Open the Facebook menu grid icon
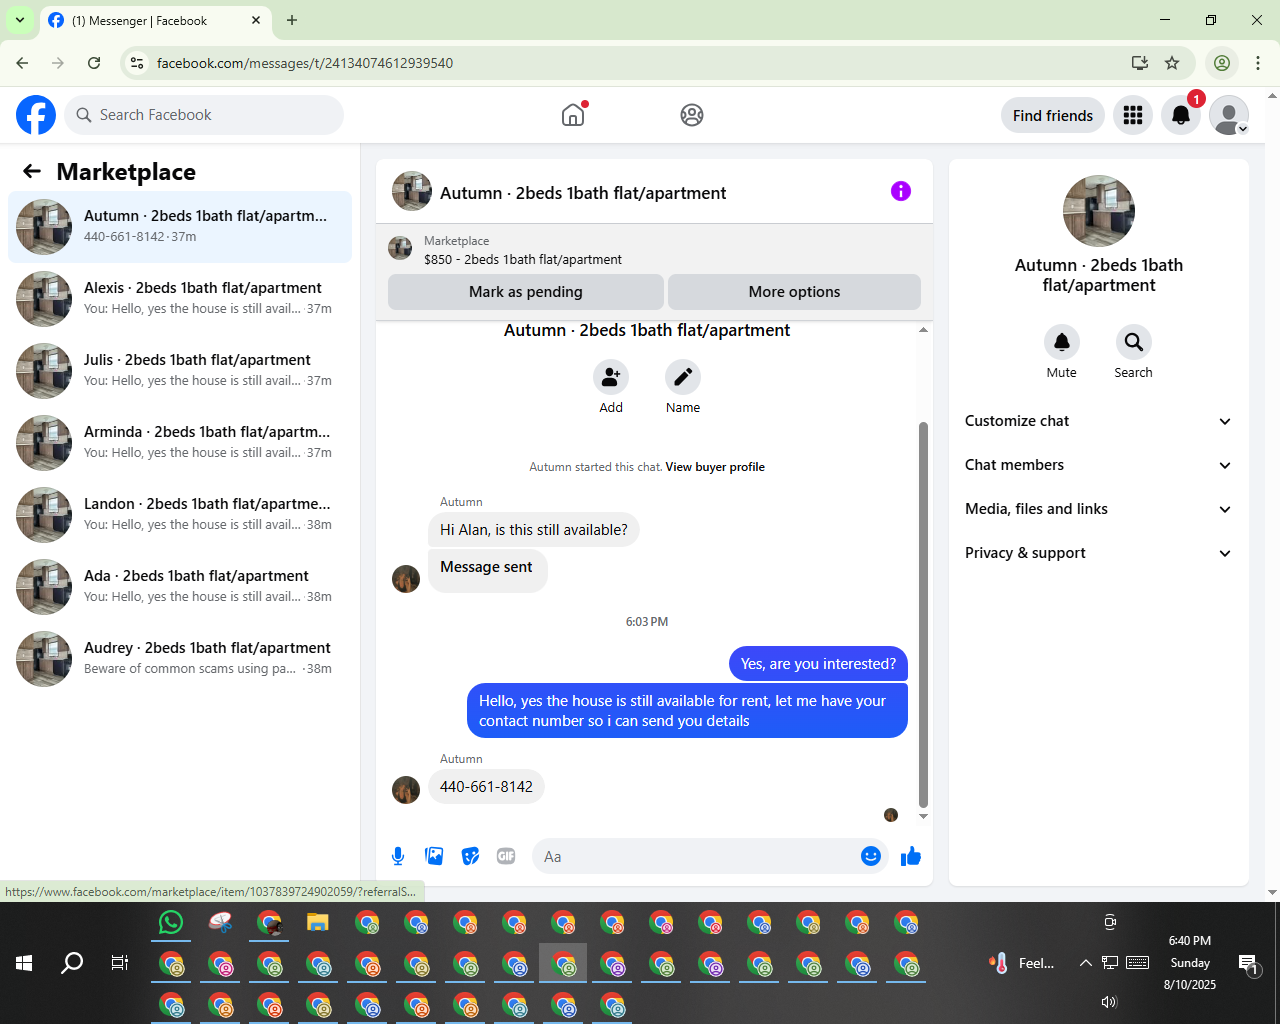 pyautogui.click(x=1133, y=115)
